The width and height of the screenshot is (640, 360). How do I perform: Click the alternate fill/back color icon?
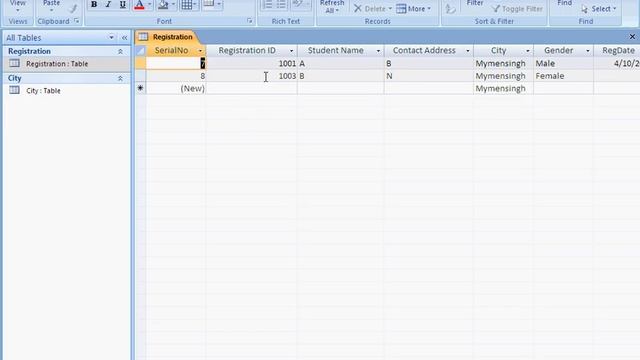209,4
